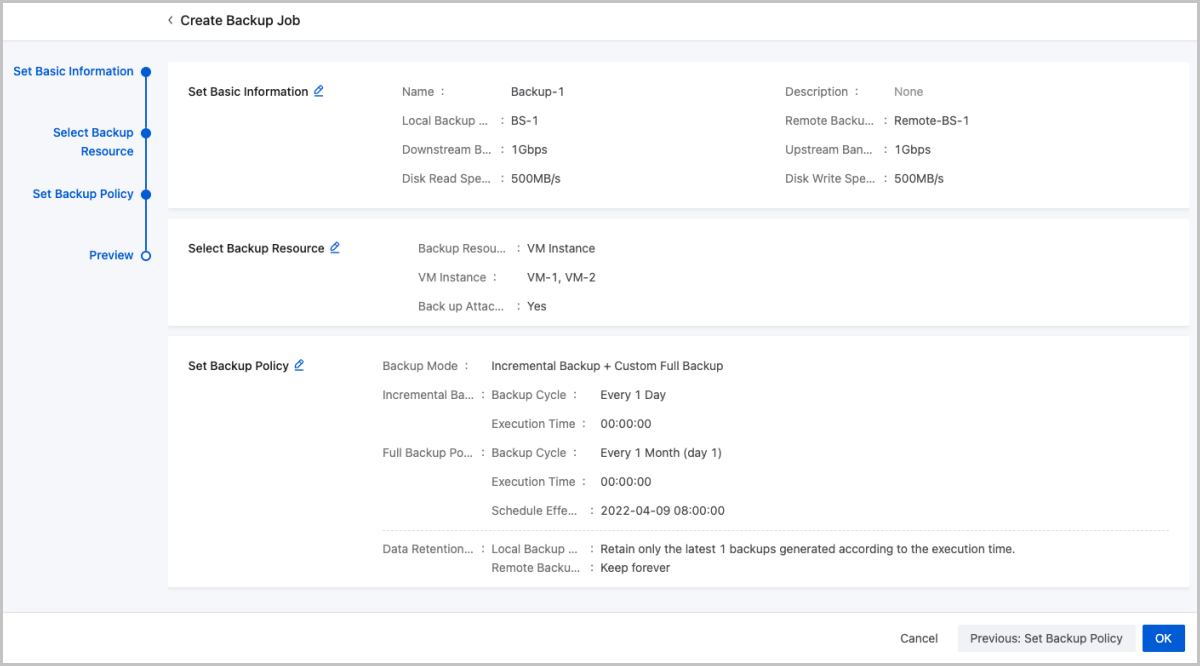Click edit pencil icon next to Set Backup Policy heading

pos(299,366)
